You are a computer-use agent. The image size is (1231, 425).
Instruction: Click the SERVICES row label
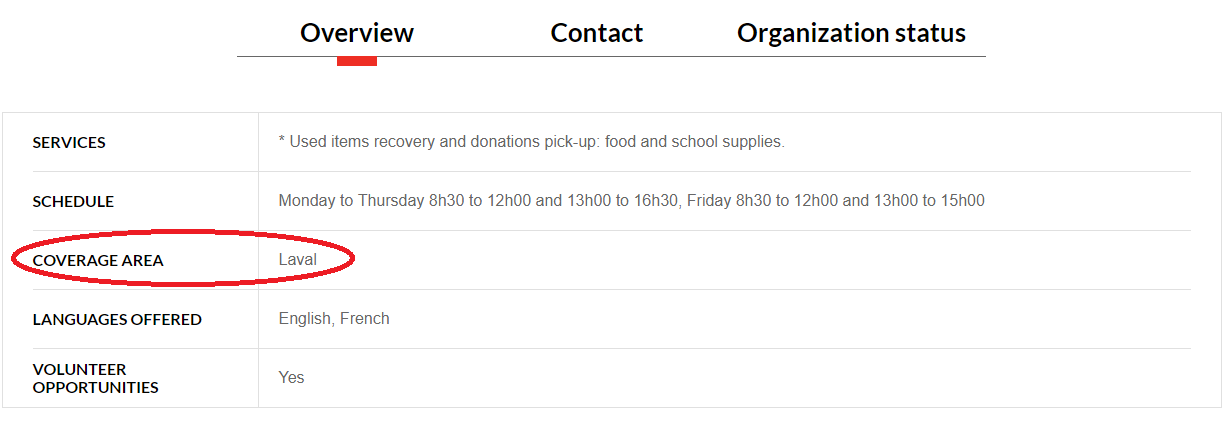pos(69,143)
